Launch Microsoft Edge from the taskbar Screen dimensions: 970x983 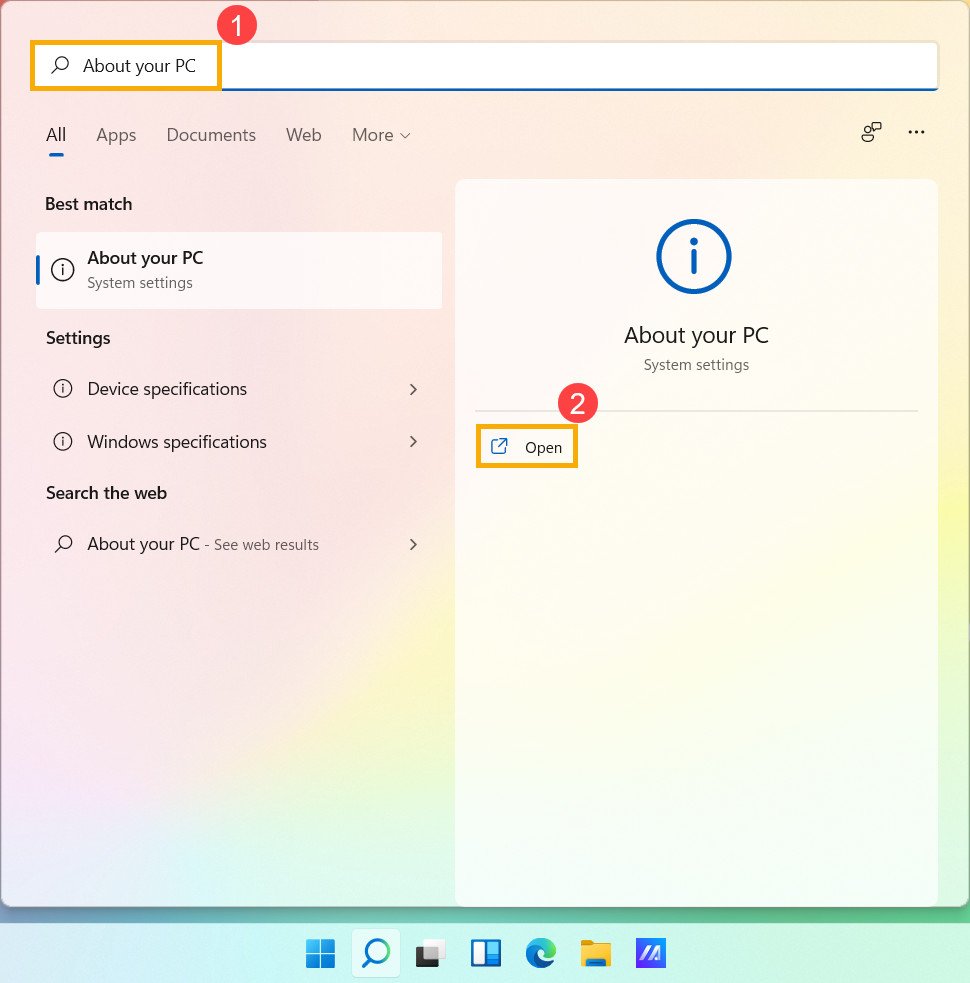point(540,954)
